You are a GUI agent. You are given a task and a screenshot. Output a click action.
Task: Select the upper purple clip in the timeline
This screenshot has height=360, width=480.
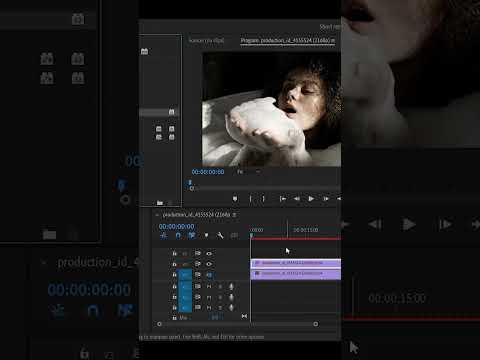pyautogui.click(x=296, y=263)
